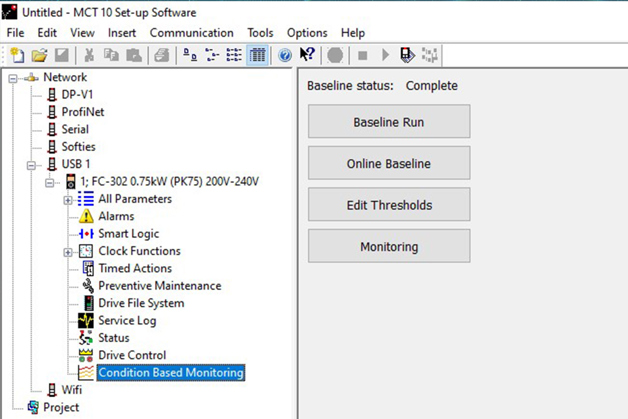Click the round record icon in toolbar
The image size is (628, 419).
(335, 55)
